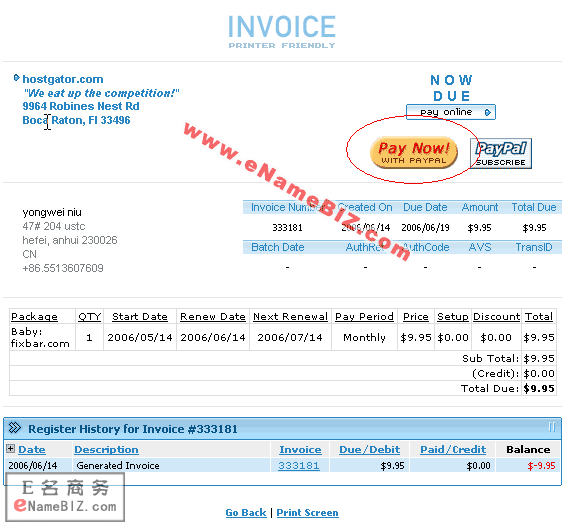Click the double chevron icon in Register History header
563x527 pixels.
15,428
